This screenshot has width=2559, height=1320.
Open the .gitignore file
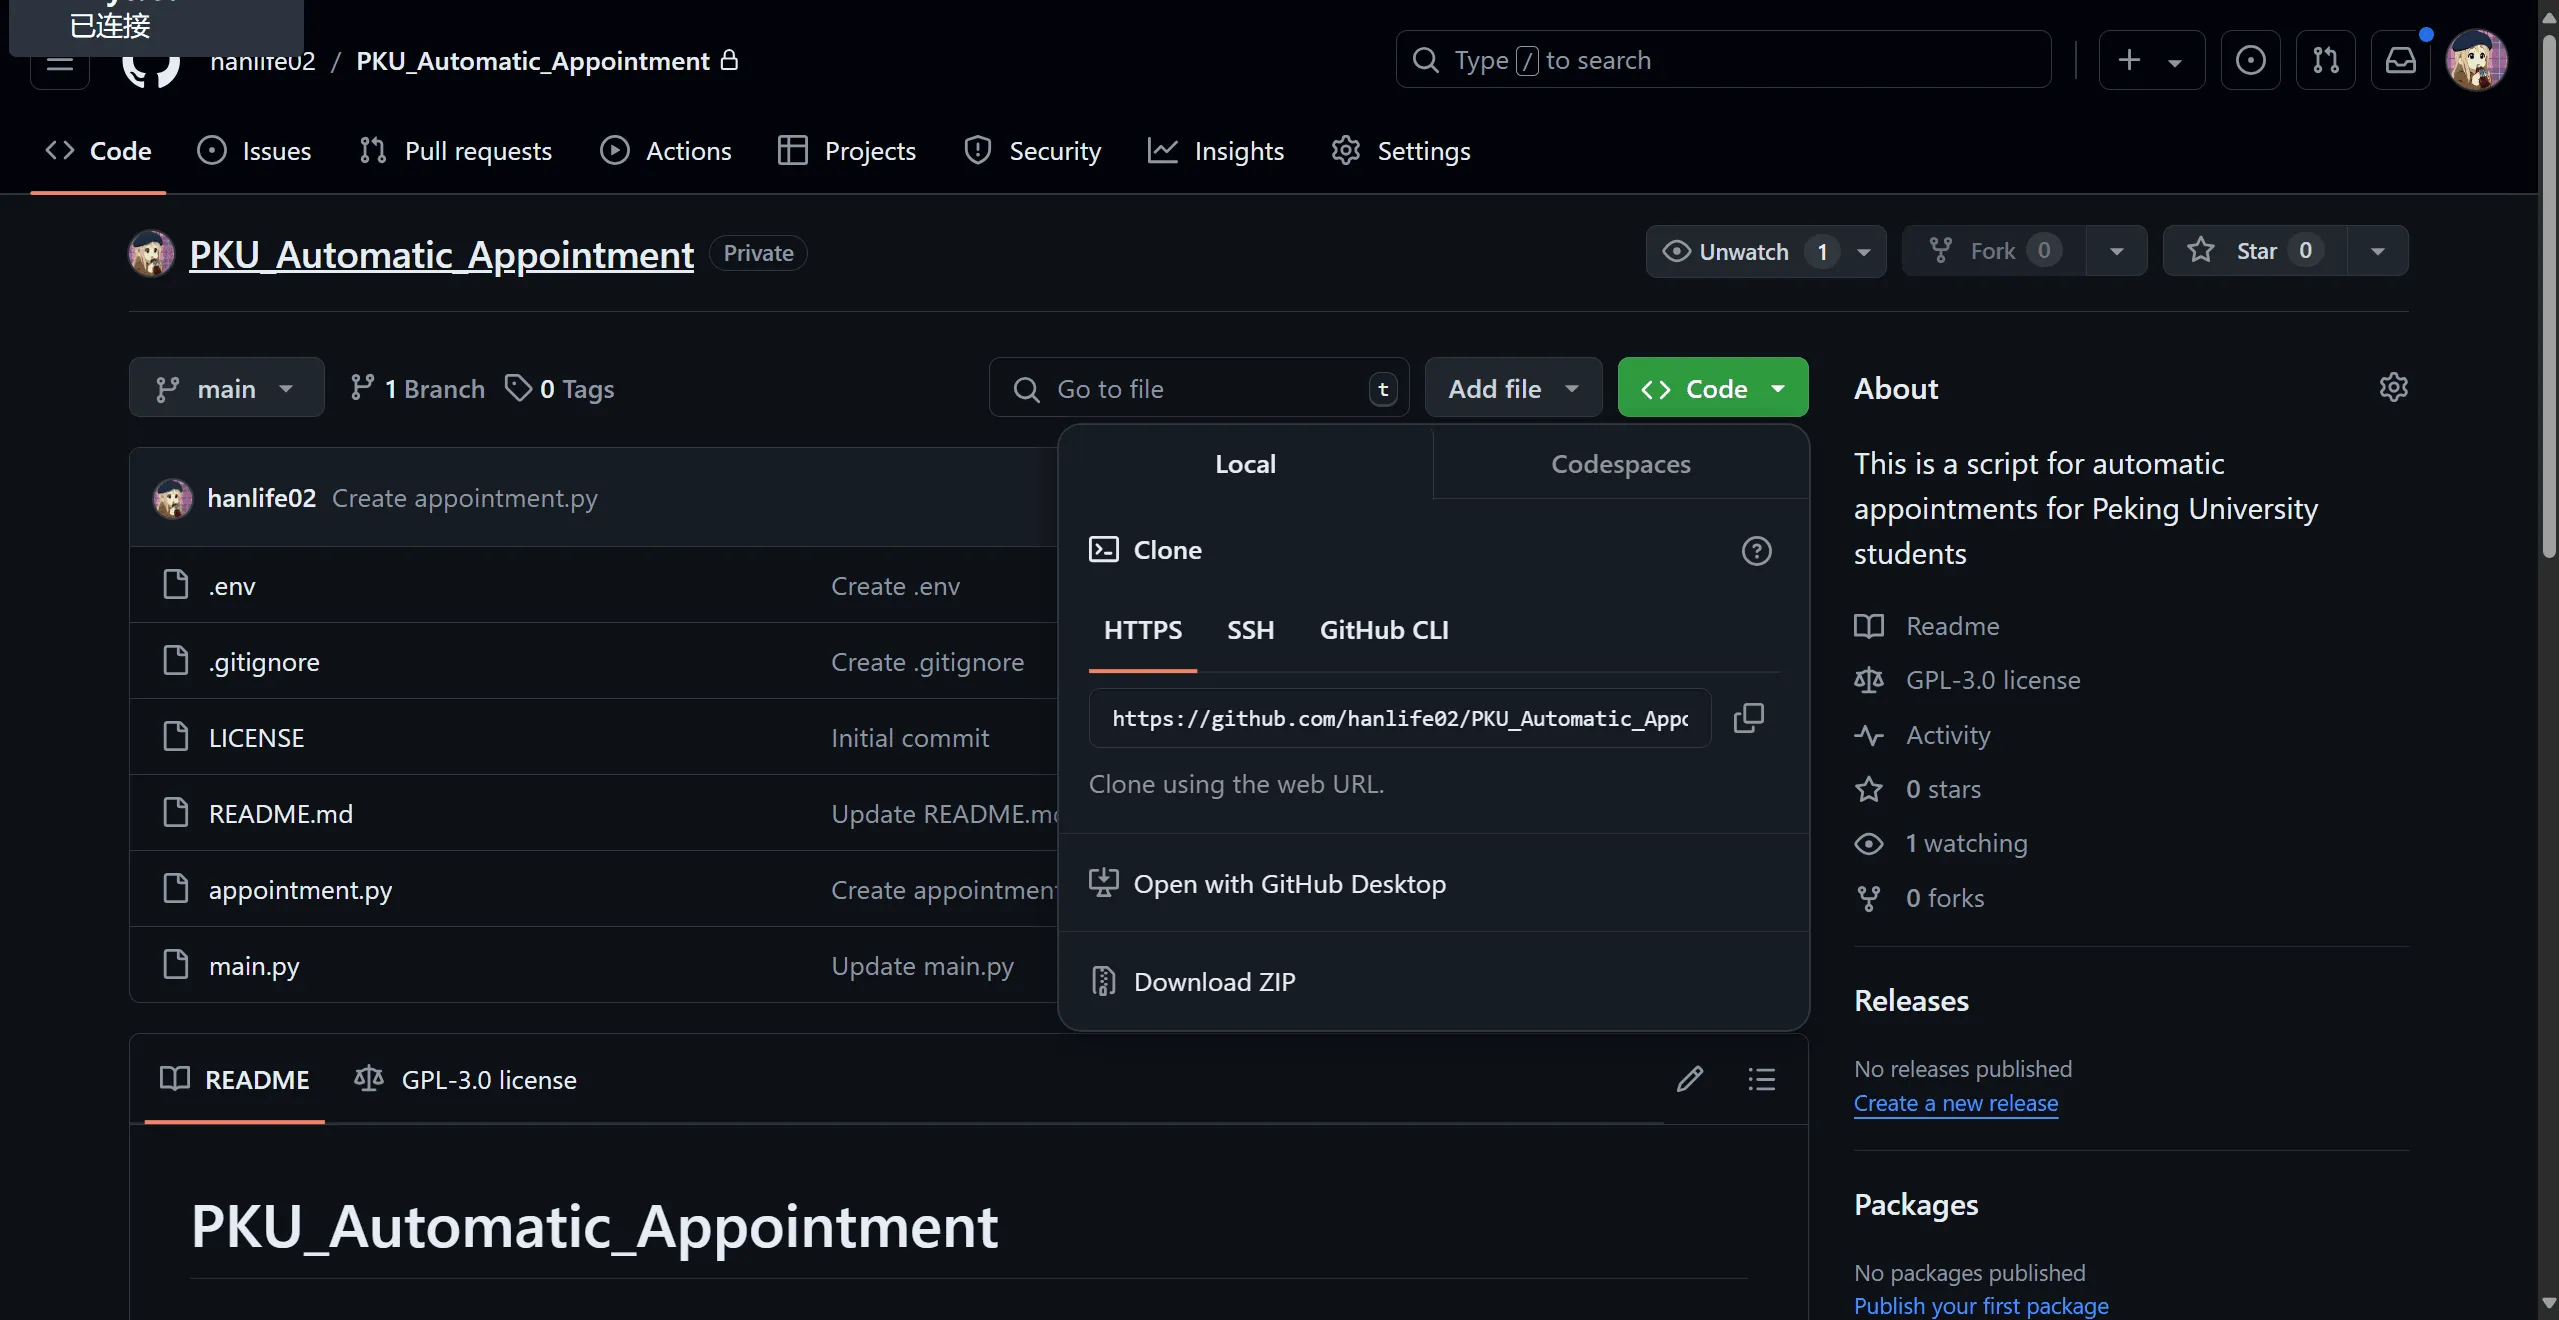click(x=264, y=661)
